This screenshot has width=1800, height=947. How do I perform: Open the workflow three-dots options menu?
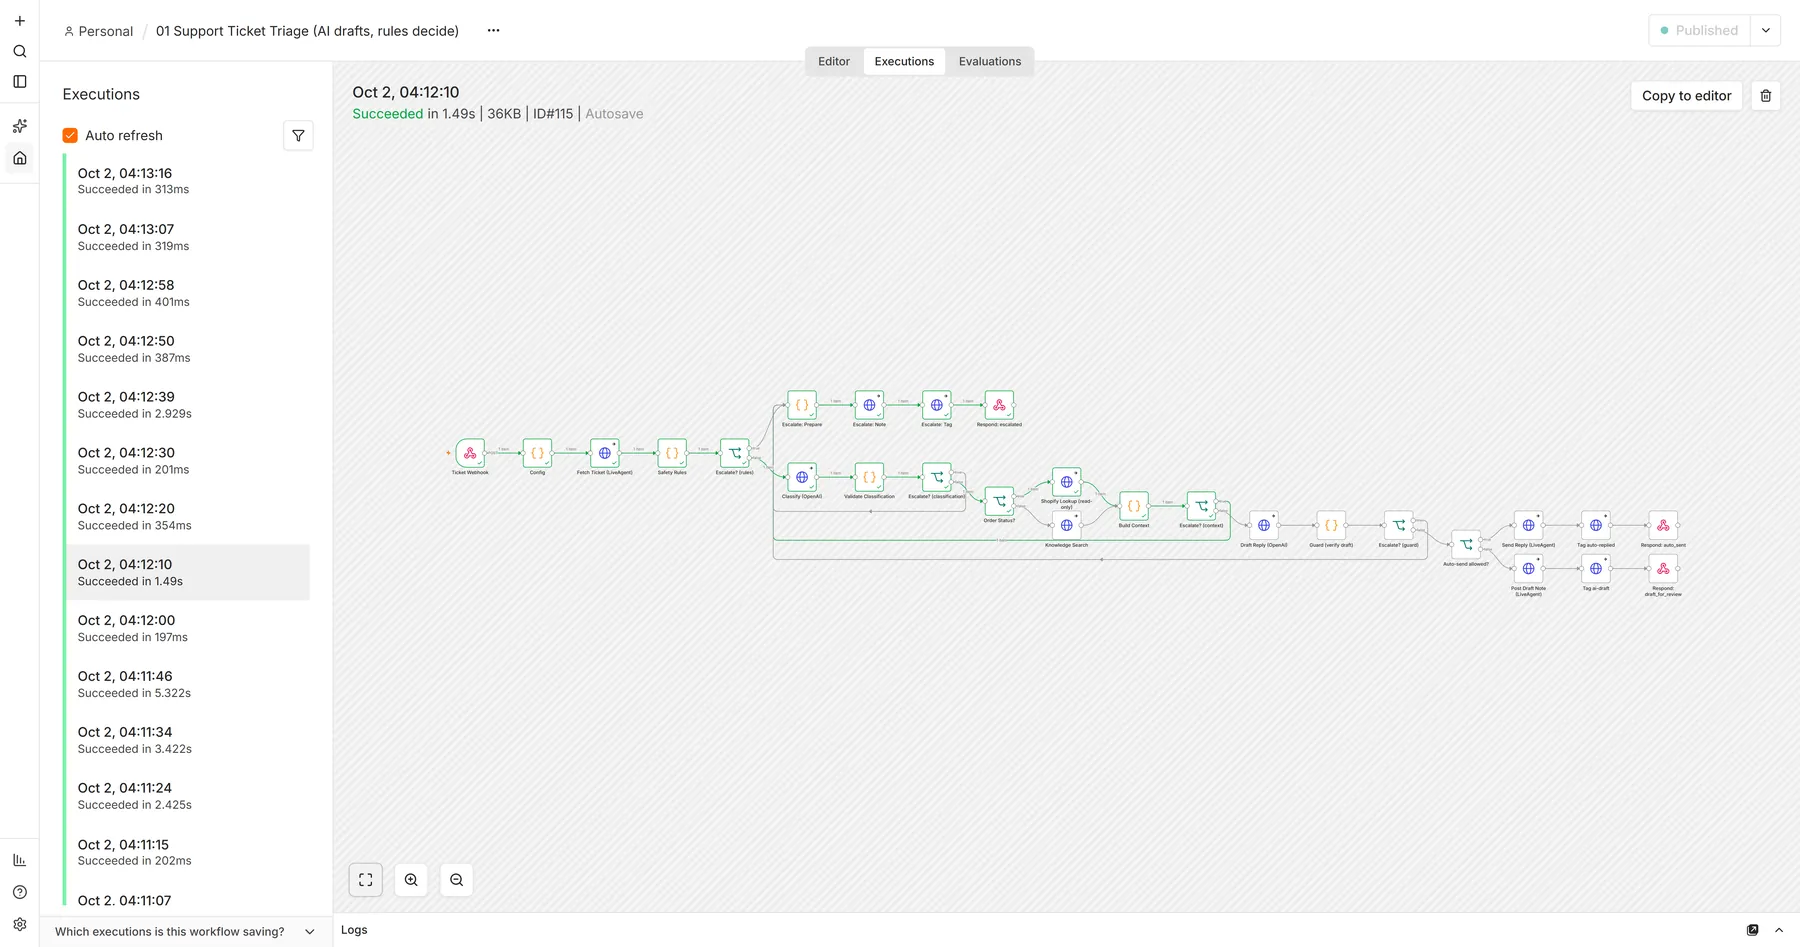coord(493,31)
